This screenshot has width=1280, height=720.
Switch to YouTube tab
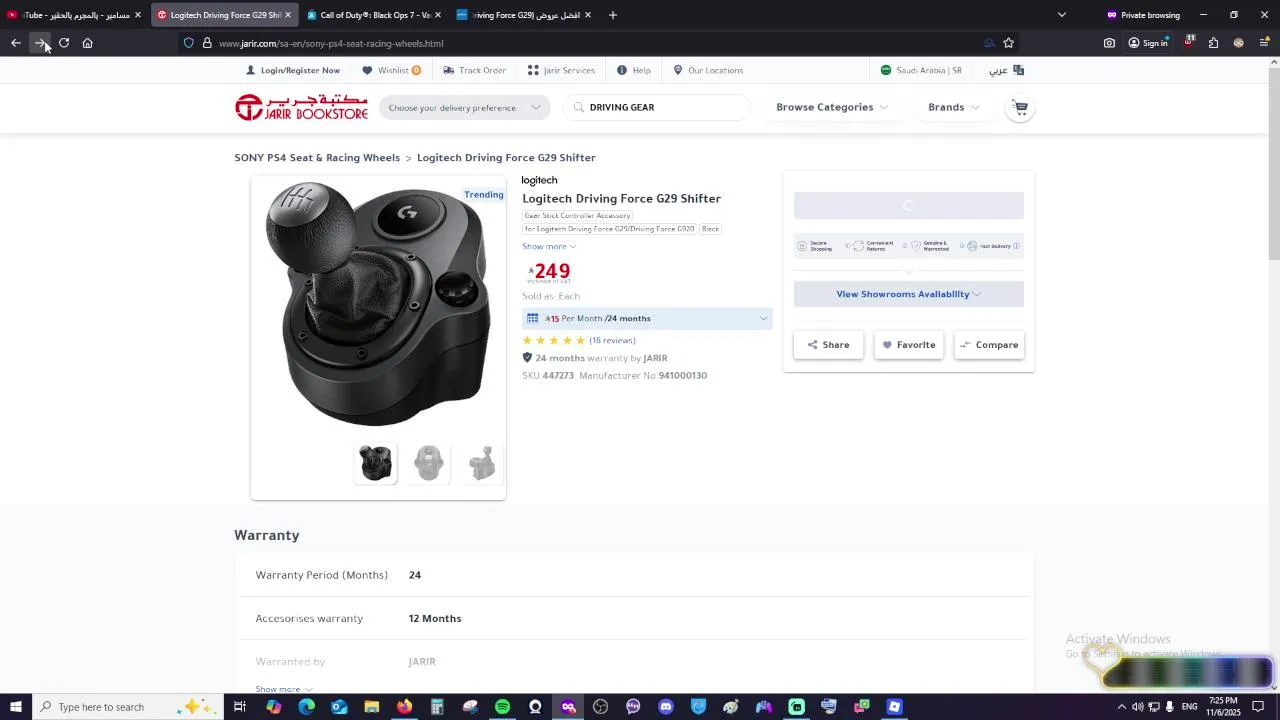tap(74, 15)
